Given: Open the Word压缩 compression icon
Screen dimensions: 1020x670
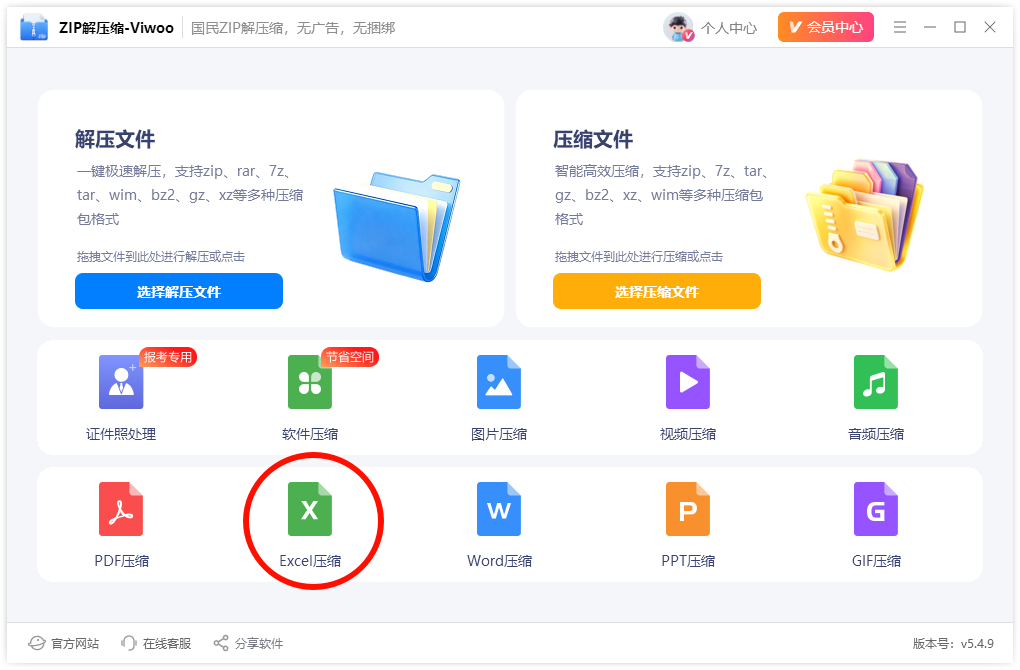Looking at the screenshot, I should click(x=499, y=509).
